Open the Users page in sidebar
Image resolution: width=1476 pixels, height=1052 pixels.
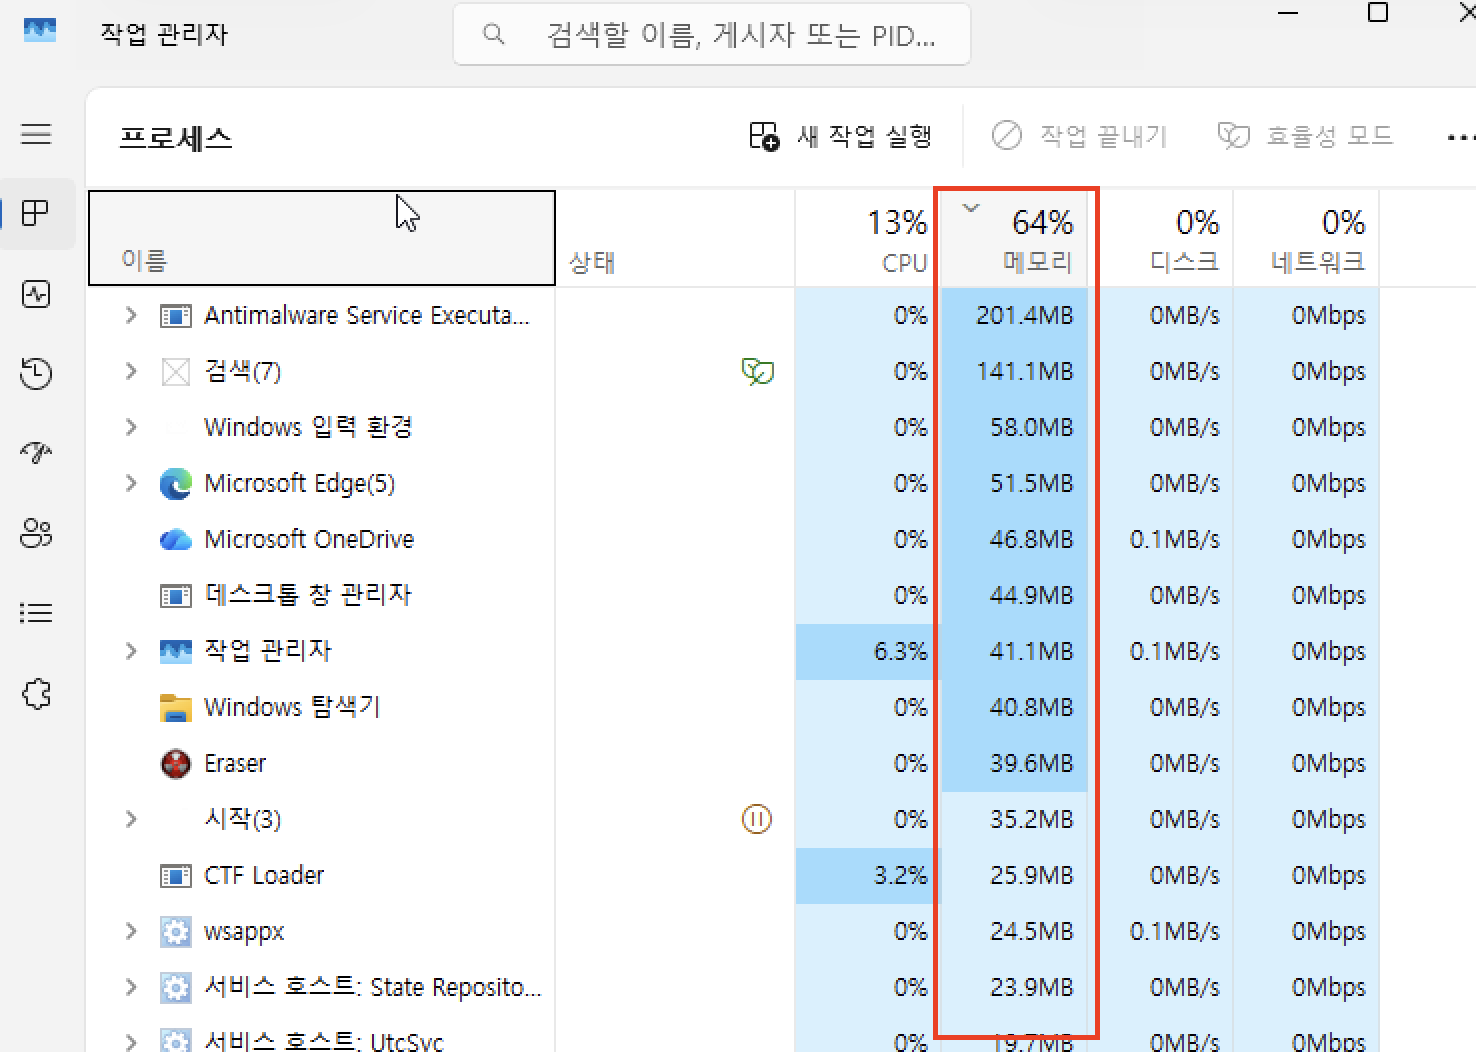(x=37, y=533)
